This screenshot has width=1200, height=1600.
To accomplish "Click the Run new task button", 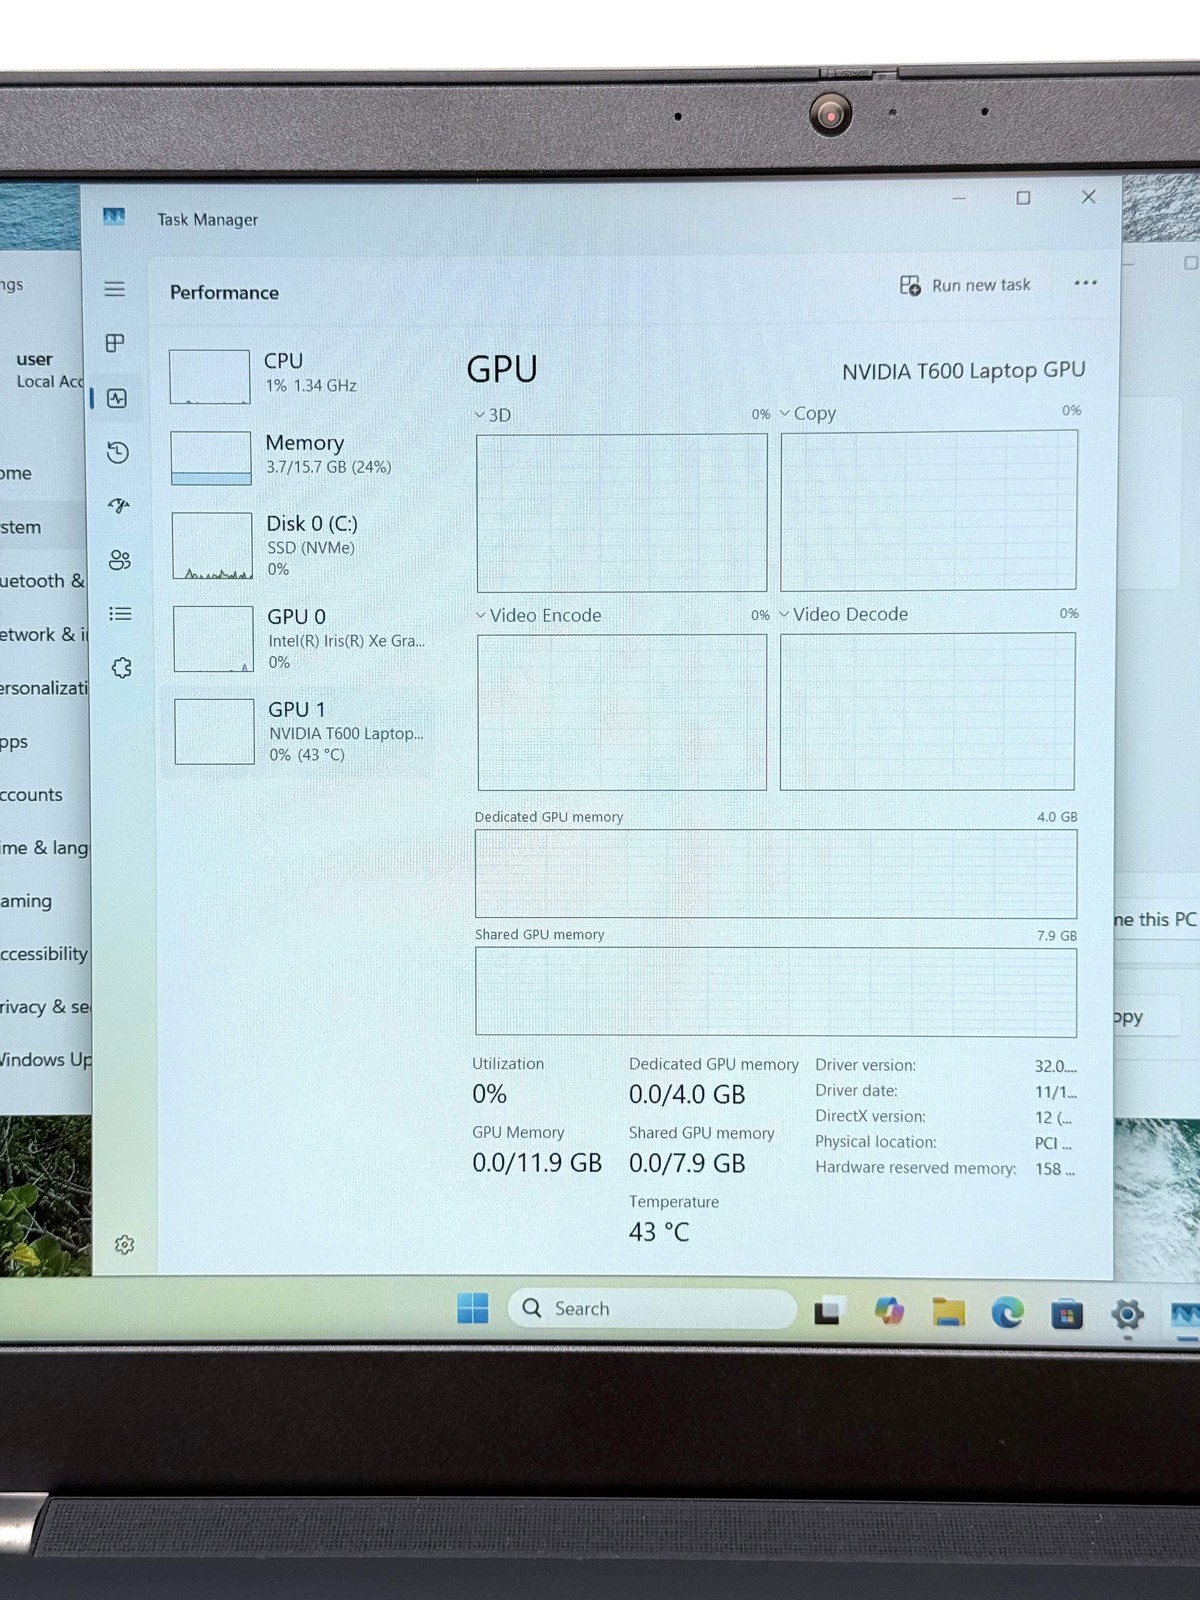I will (965, 286).
